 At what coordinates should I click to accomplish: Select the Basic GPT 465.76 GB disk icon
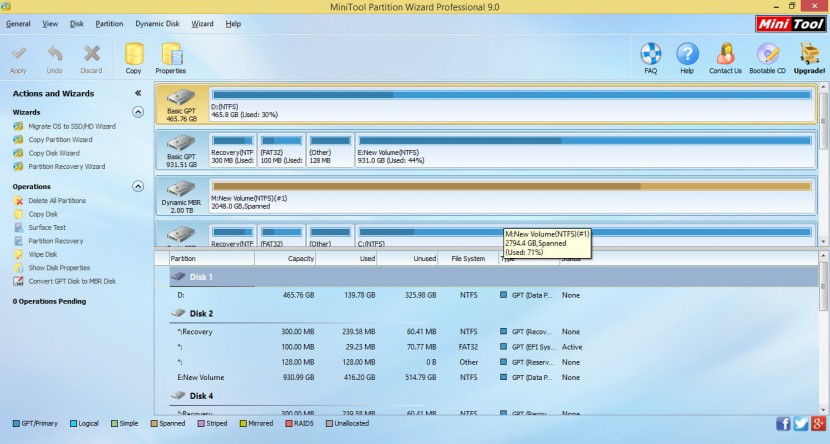tap(181, 97)
